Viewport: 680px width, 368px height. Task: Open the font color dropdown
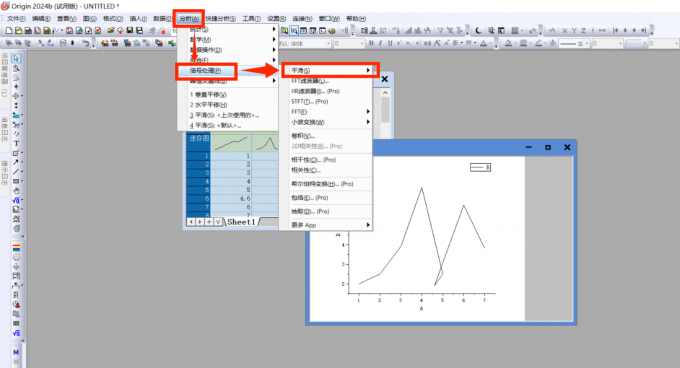[x=484, y=43]
